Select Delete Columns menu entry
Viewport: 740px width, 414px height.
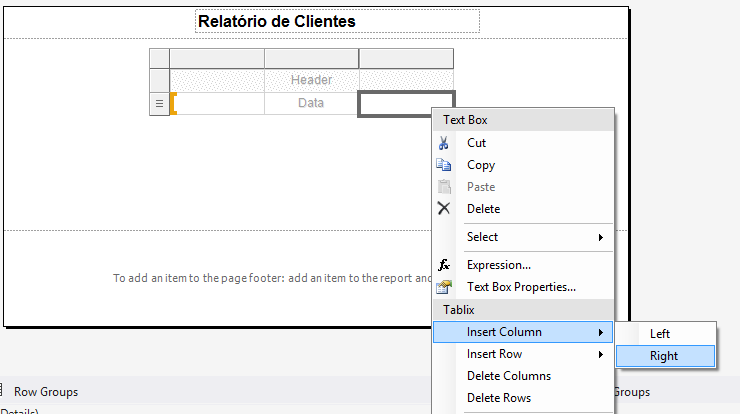(x=509, y=376)
